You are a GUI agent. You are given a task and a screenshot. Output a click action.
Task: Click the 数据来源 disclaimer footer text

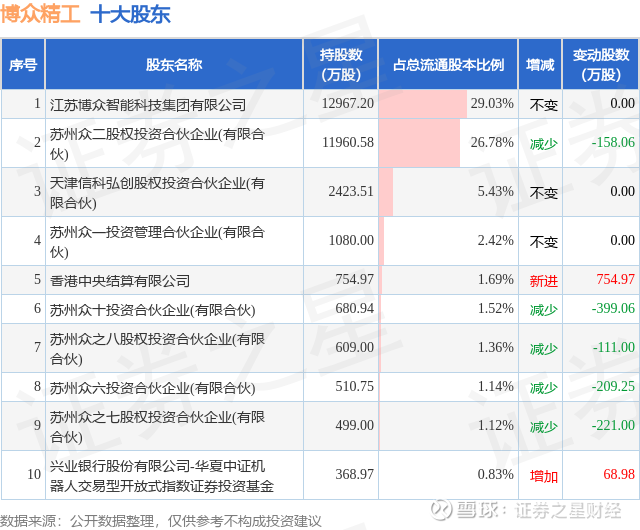coord(161,521)
